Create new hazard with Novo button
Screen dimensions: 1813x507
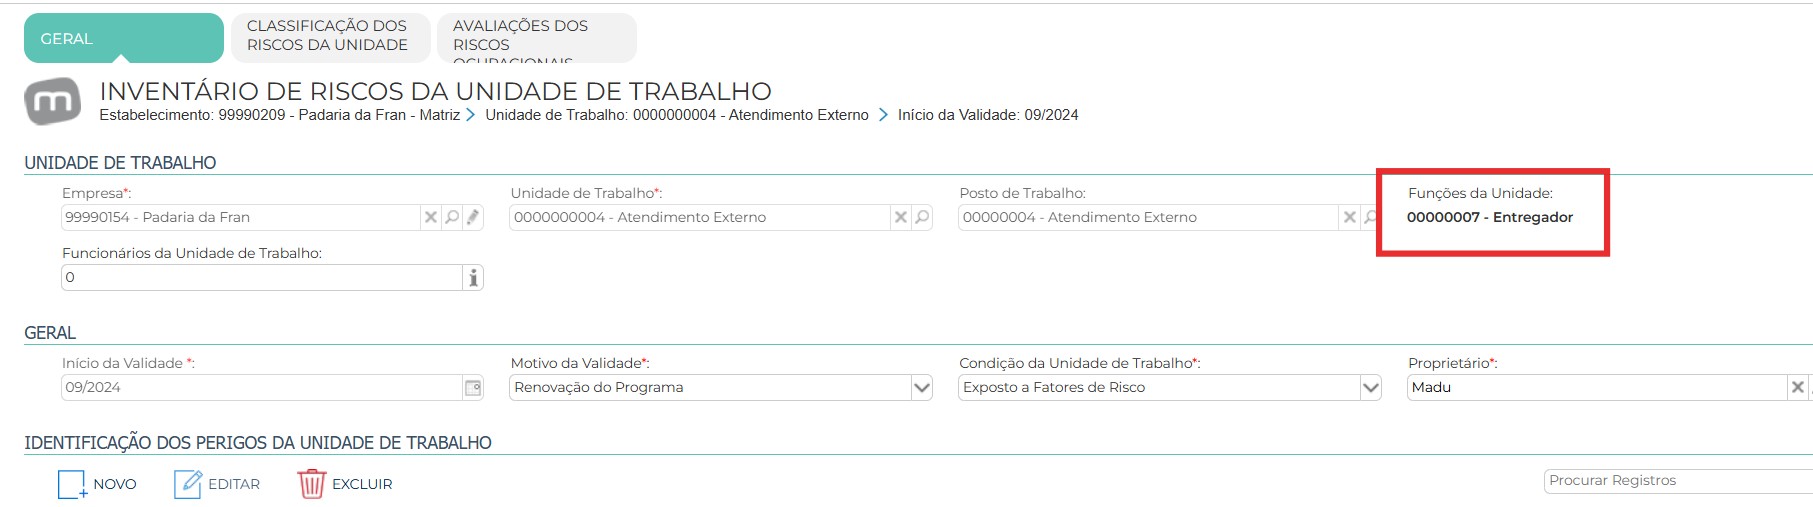click(97, 484)
